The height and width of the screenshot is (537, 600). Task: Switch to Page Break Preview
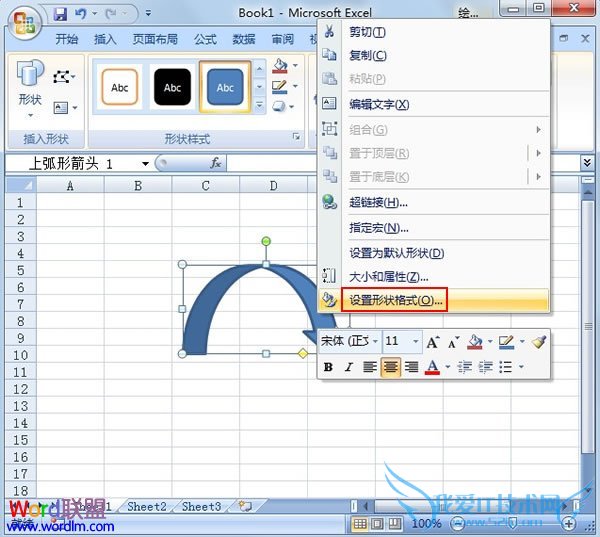click(x=394, y=523)
